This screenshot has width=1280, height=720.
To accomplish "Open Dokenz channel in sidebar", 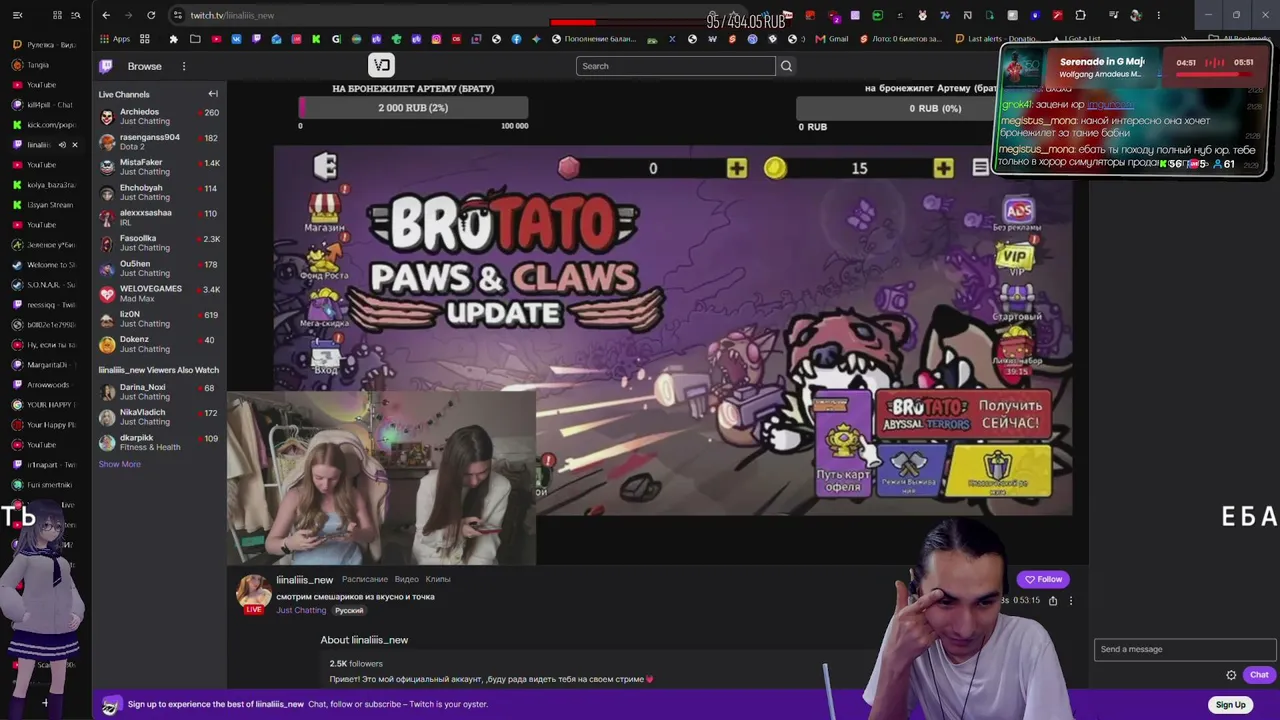I will point(159,344).
